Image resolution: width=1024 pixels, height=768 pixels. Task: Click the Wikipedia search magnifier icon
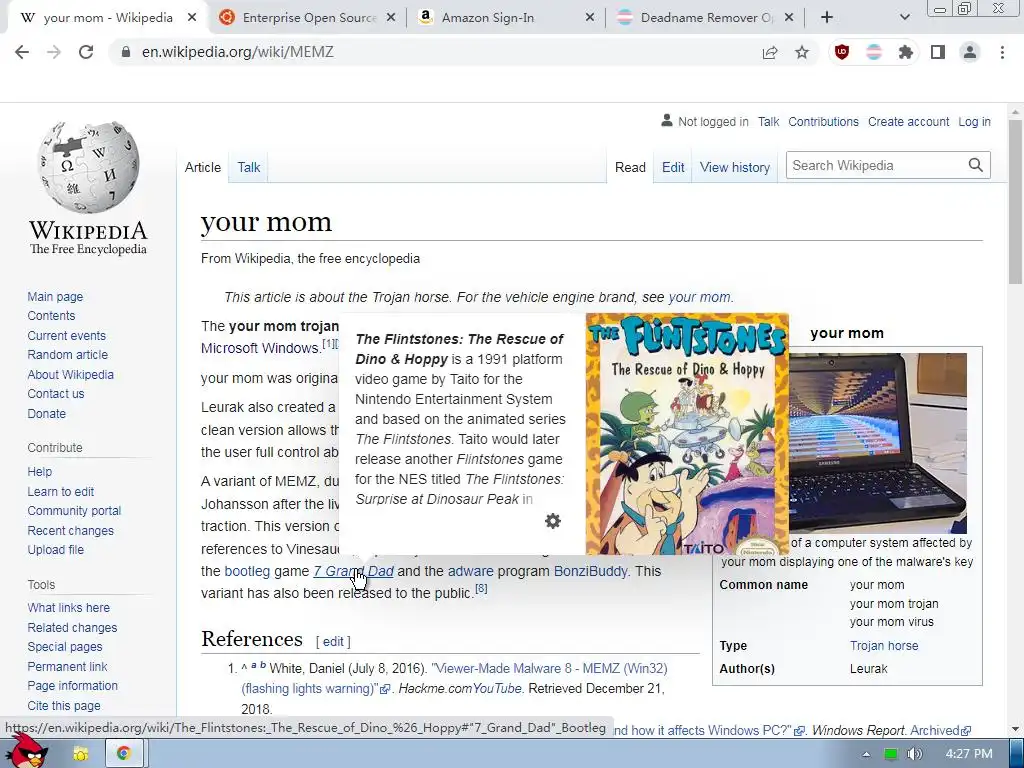[976, 165]
